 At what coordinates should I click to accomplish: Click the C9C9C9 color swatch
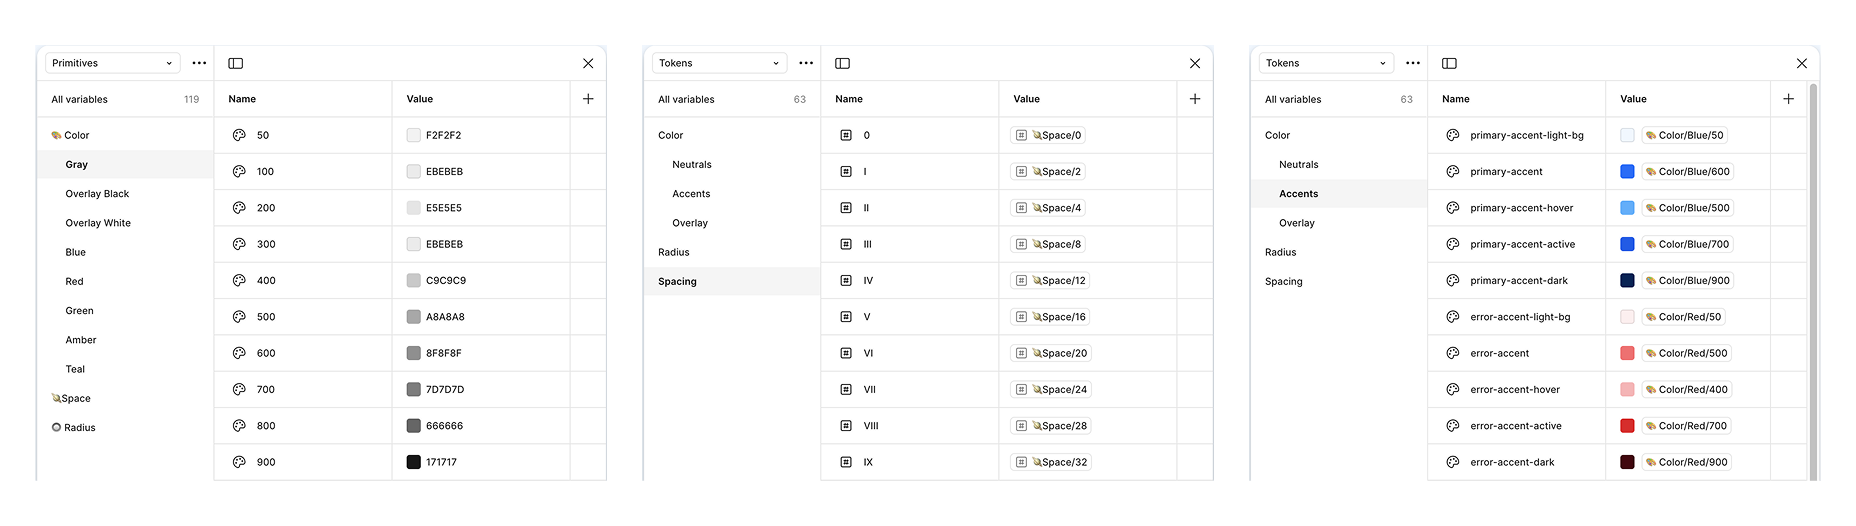pos(414,280)
